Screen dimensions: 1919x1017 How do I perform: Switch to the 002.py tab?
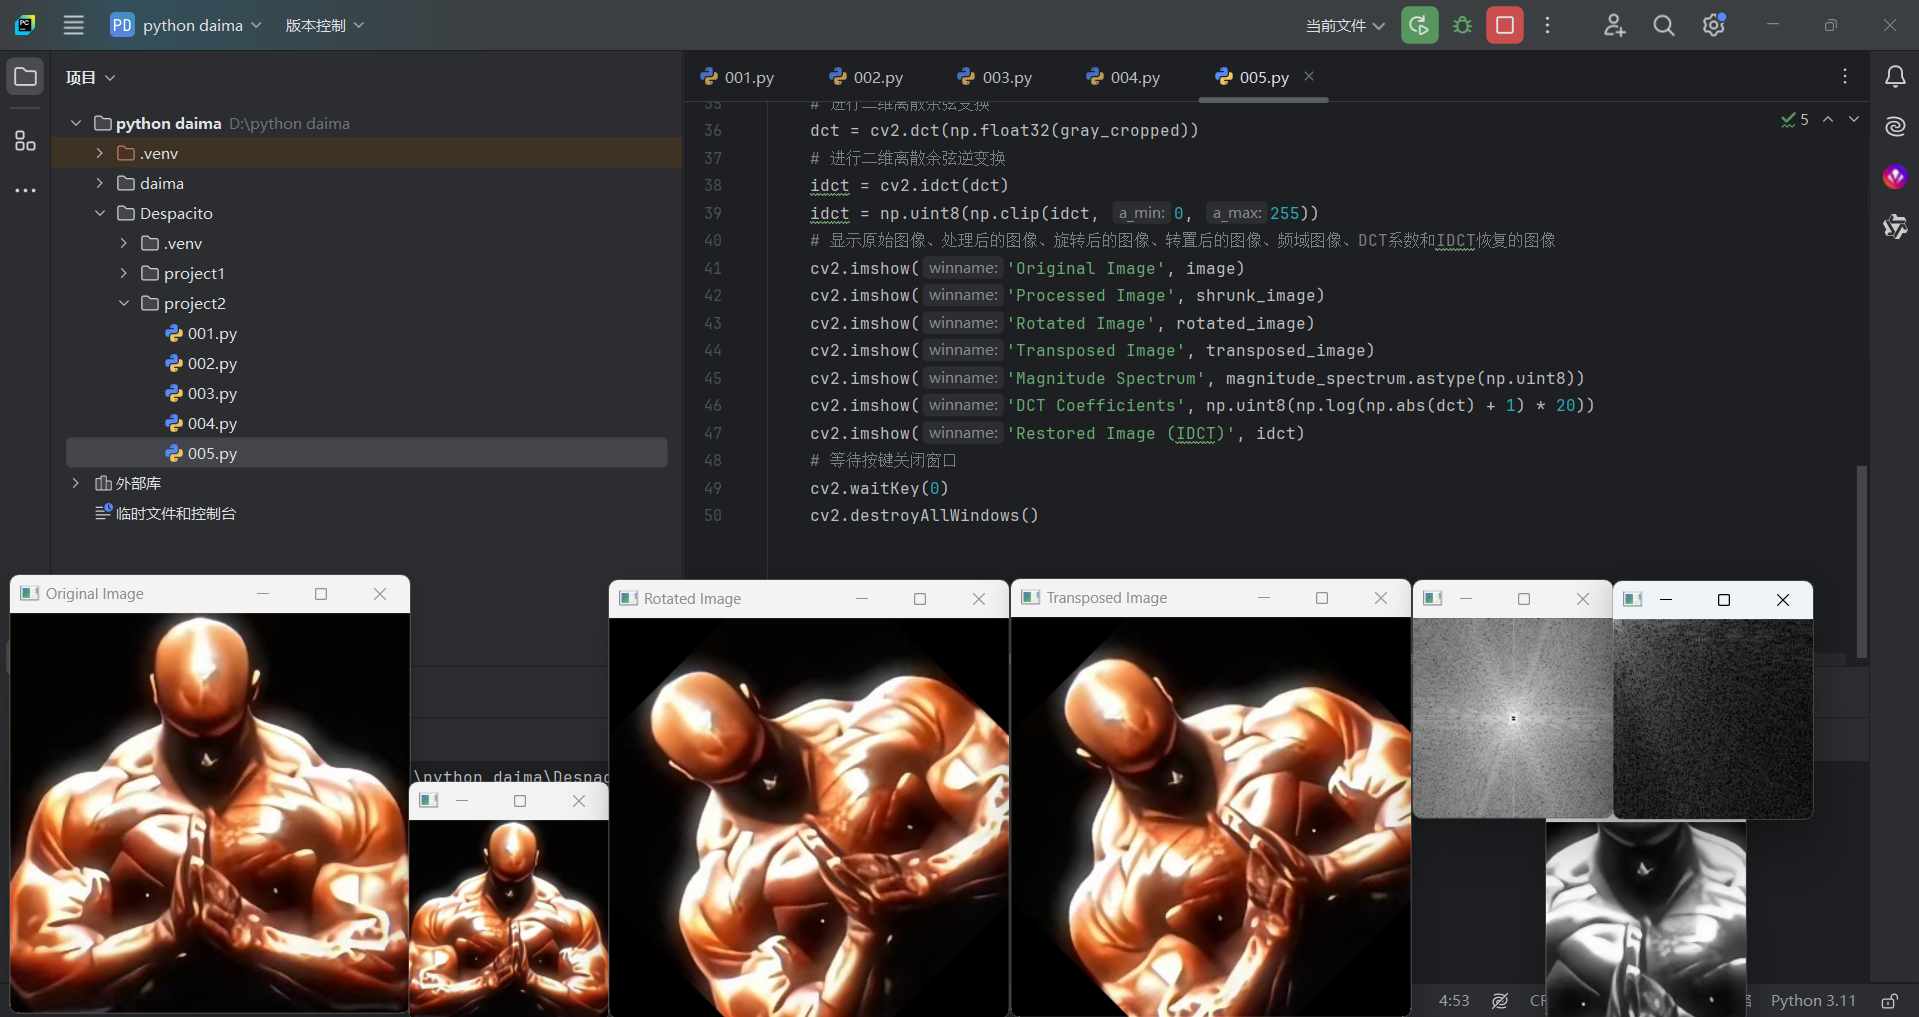click(866, 77)
